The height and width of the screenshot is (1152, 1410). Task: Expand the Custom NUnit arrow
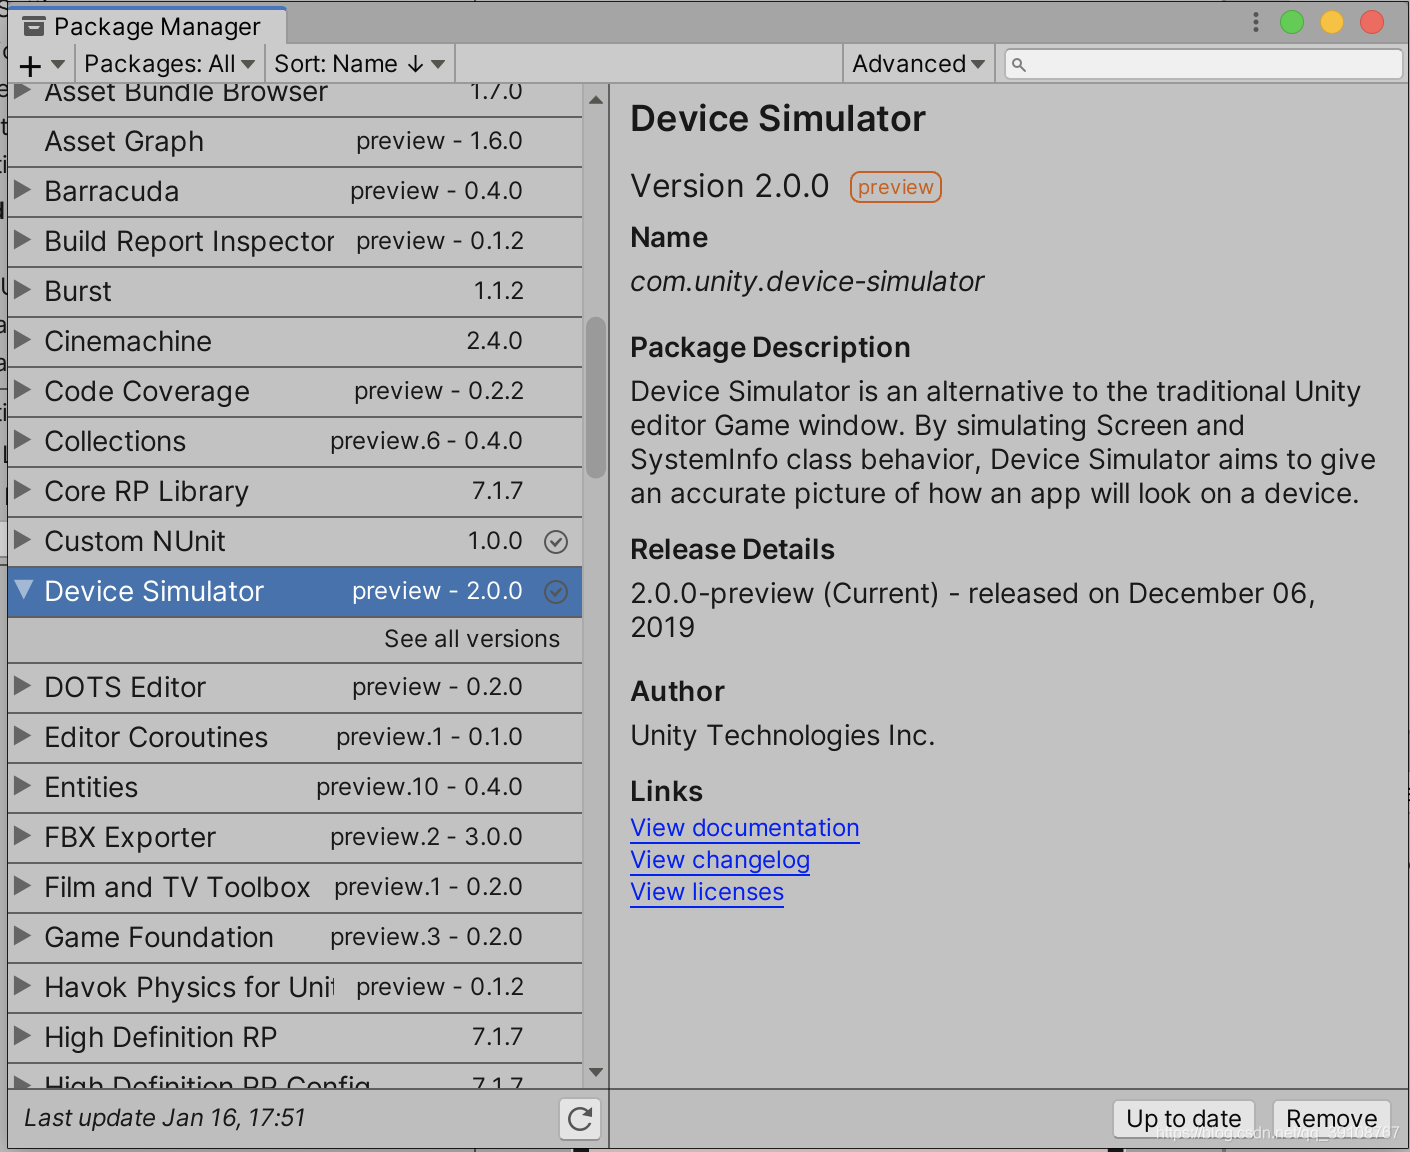point(22,539)
